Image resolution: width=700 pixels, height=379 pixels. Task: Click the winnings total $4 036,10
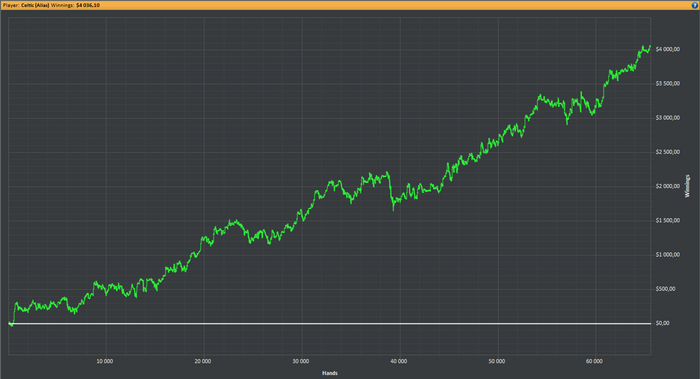pyautogui.click(x=88, y=5)
